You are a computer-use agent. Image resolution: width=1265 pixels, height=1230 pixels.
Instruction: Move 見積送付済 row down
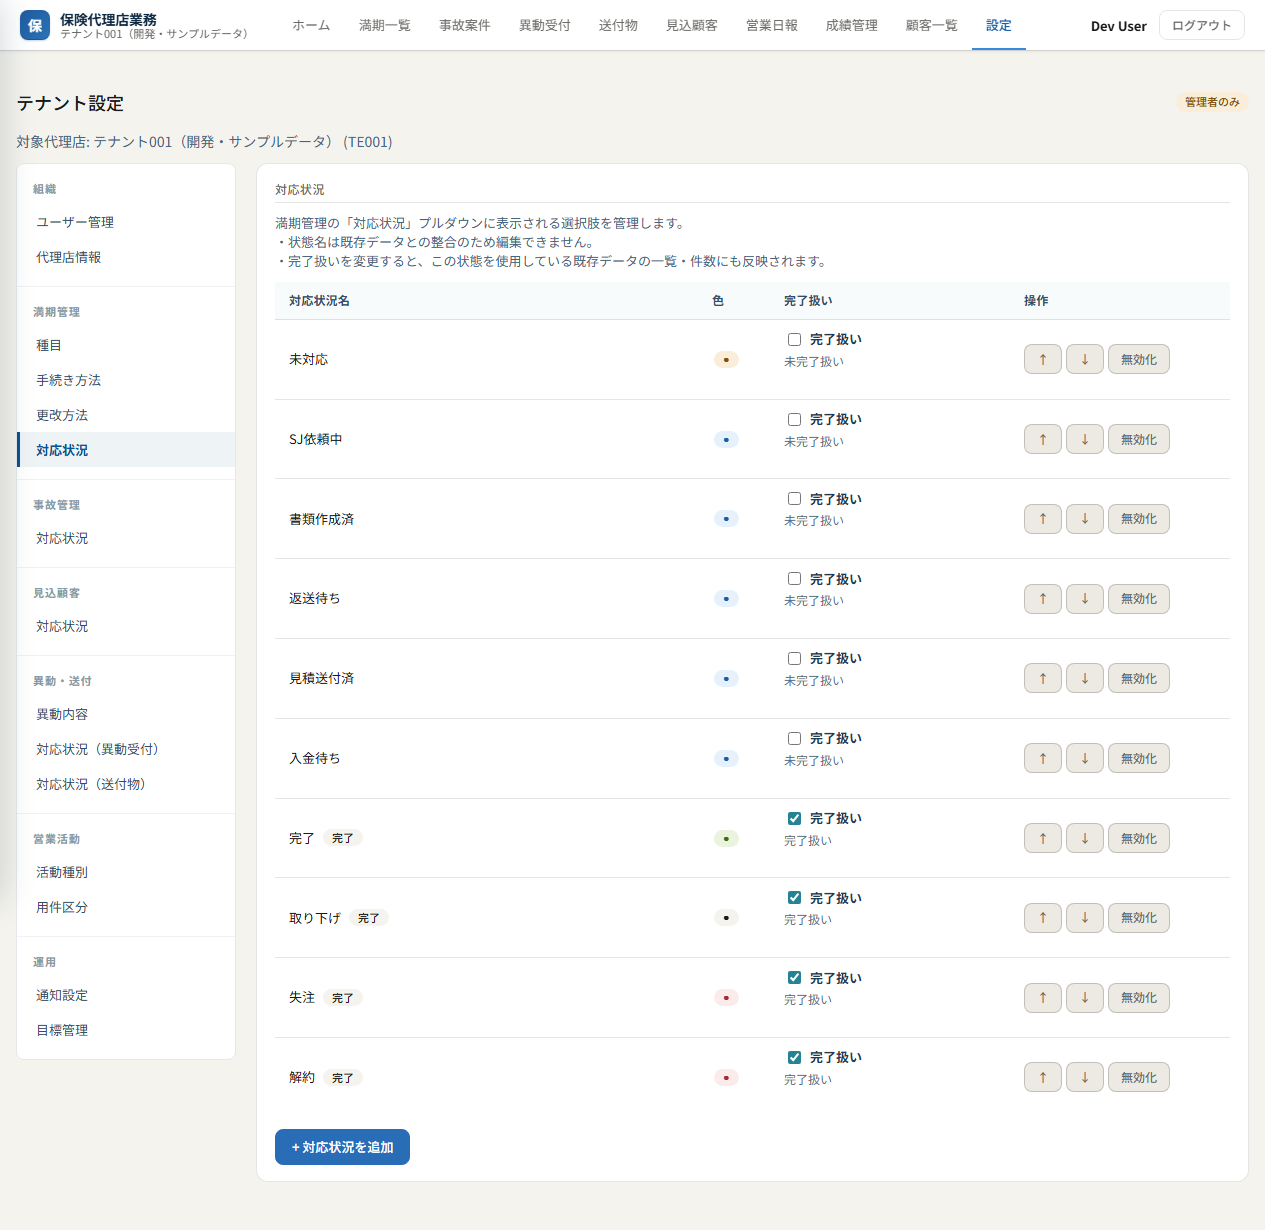tap(1085, 678)
